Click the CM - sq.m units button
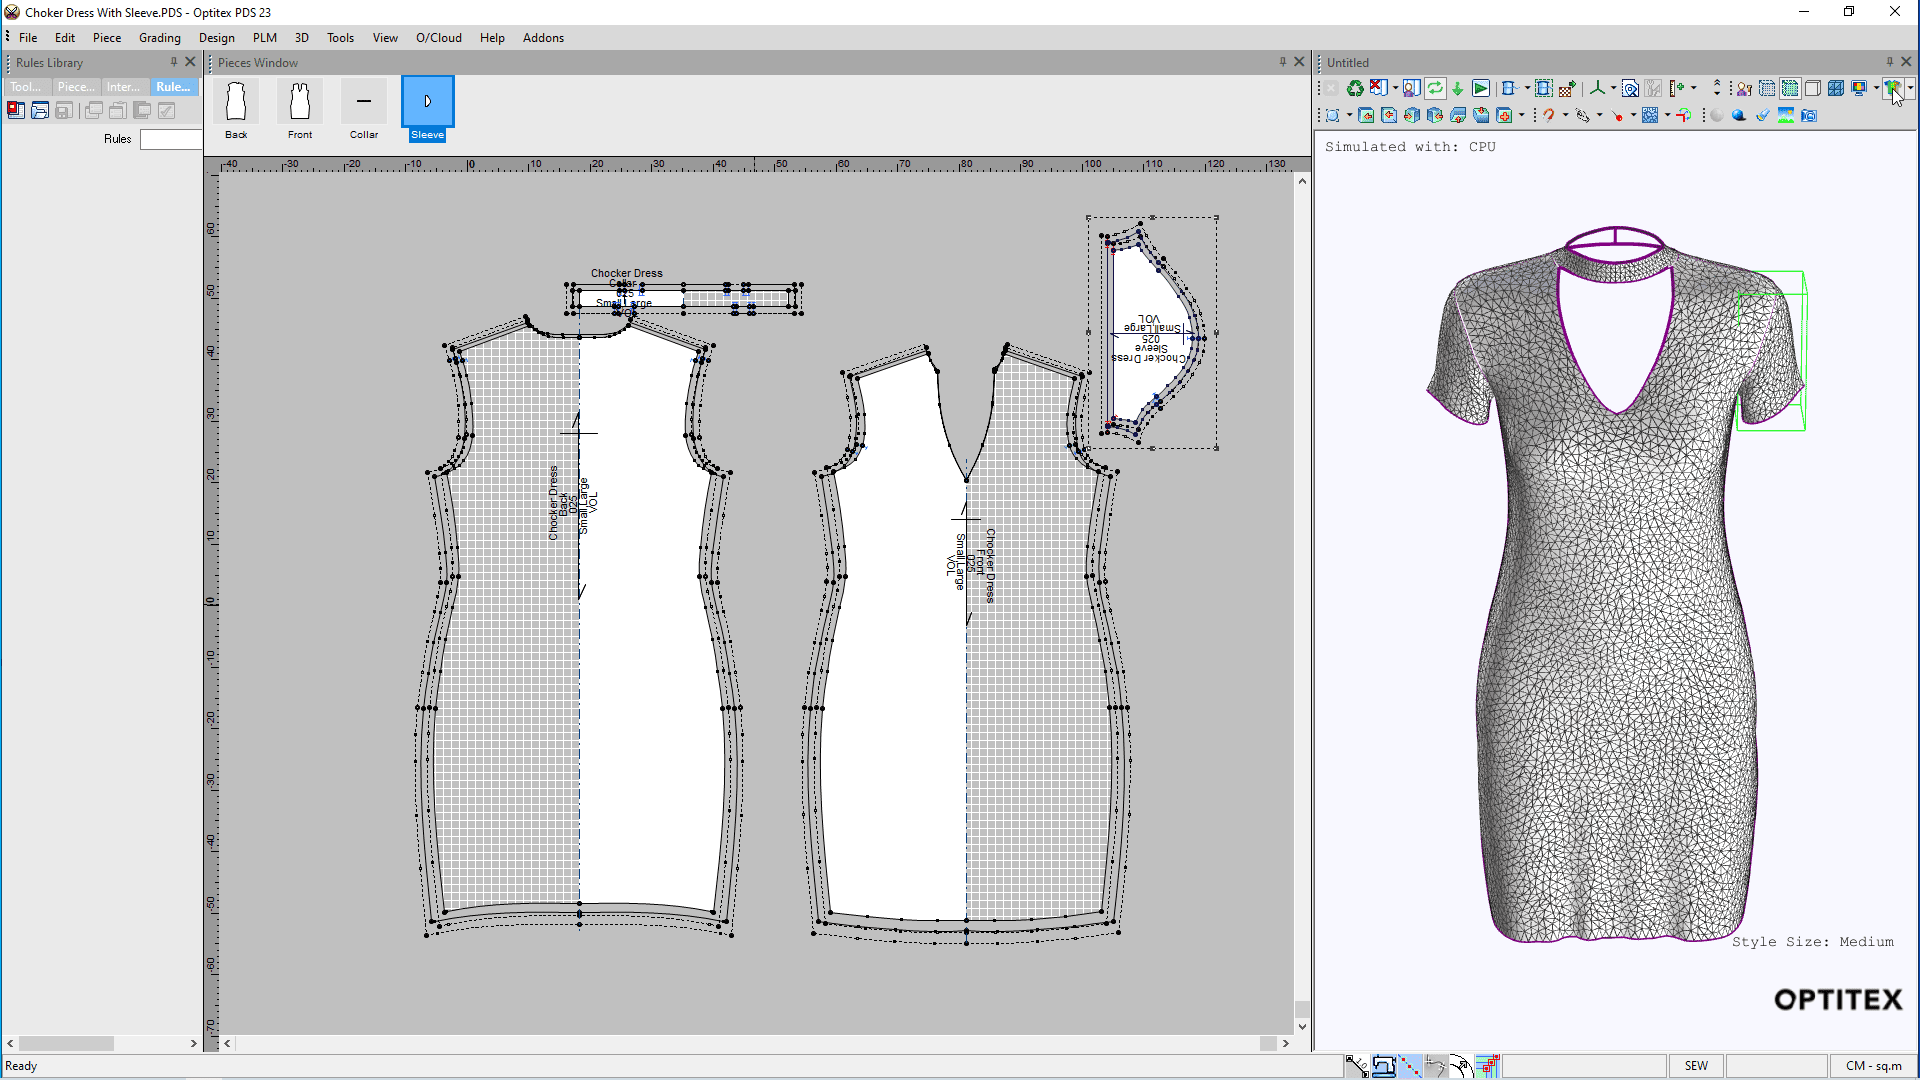The image size is (1920, 1080). 1873,1066
